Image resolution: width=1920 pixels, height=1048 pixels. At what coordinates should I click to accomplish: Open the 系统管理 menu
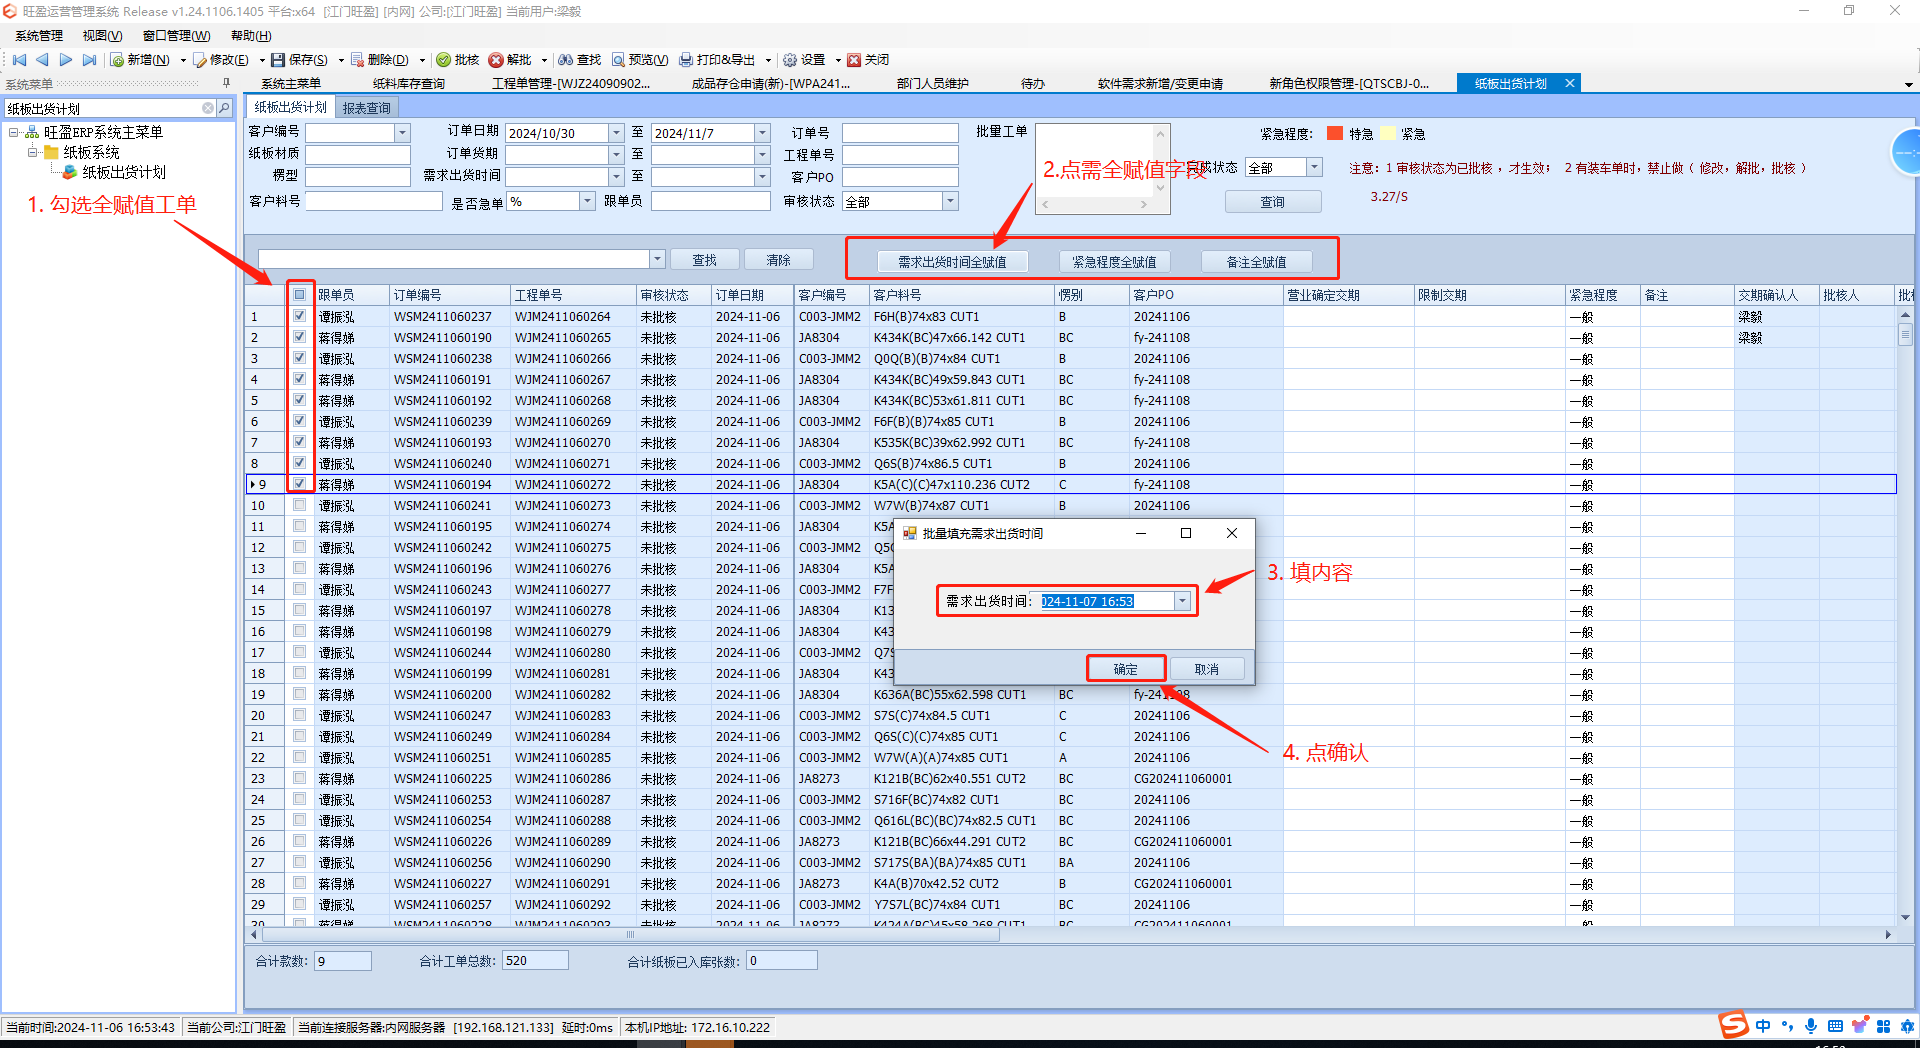pos(39,36)
